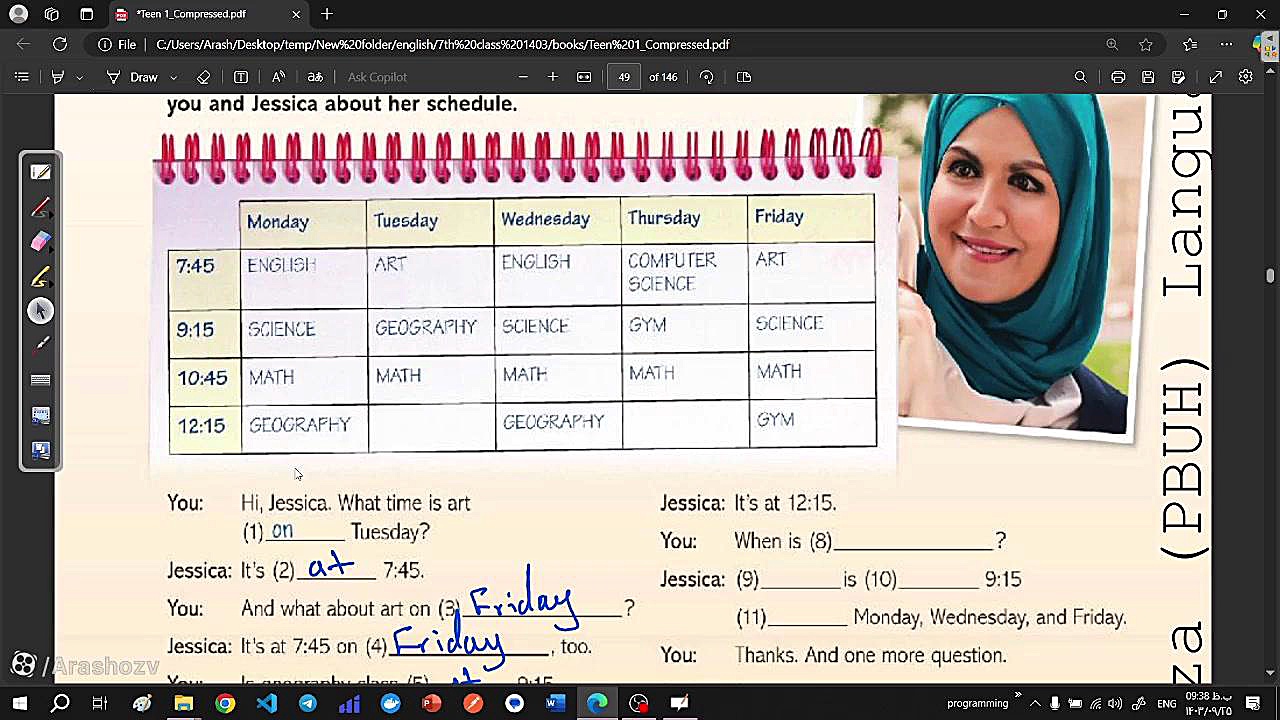Click the Translate icon in PDF toolbar

tap(315, 77)
